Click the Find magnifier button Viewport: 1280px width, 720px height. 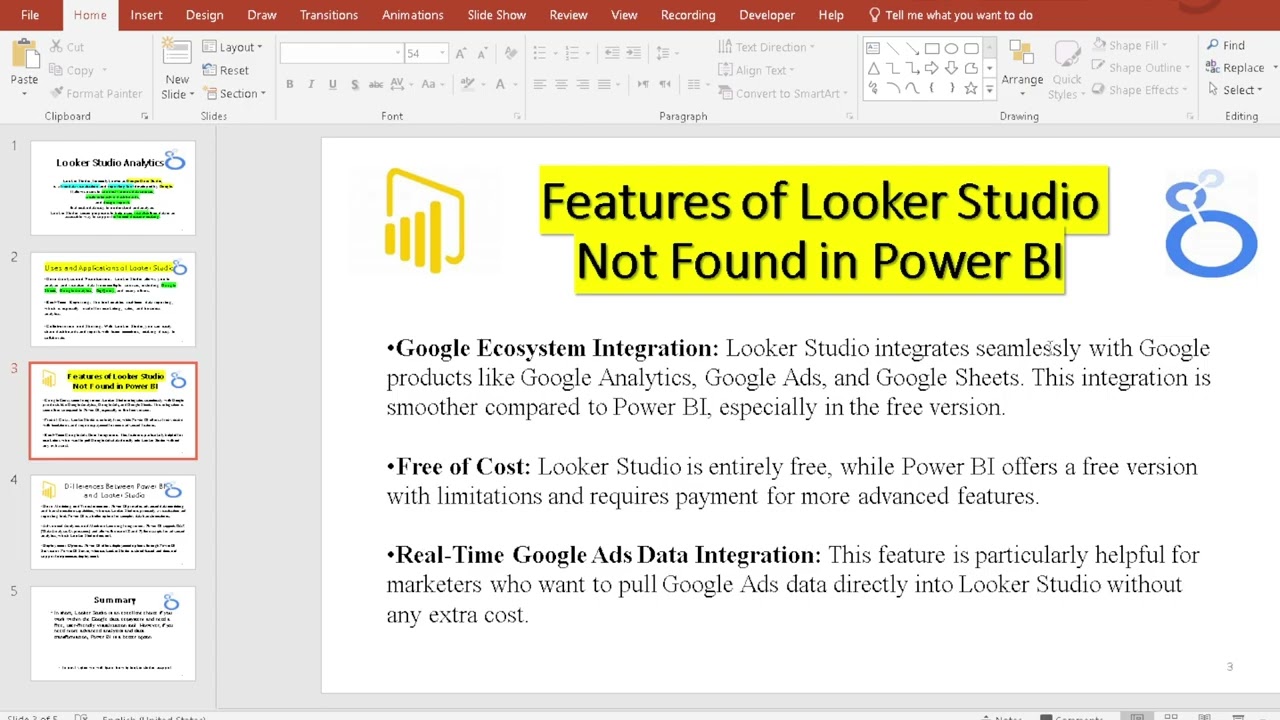point(1226,45)
